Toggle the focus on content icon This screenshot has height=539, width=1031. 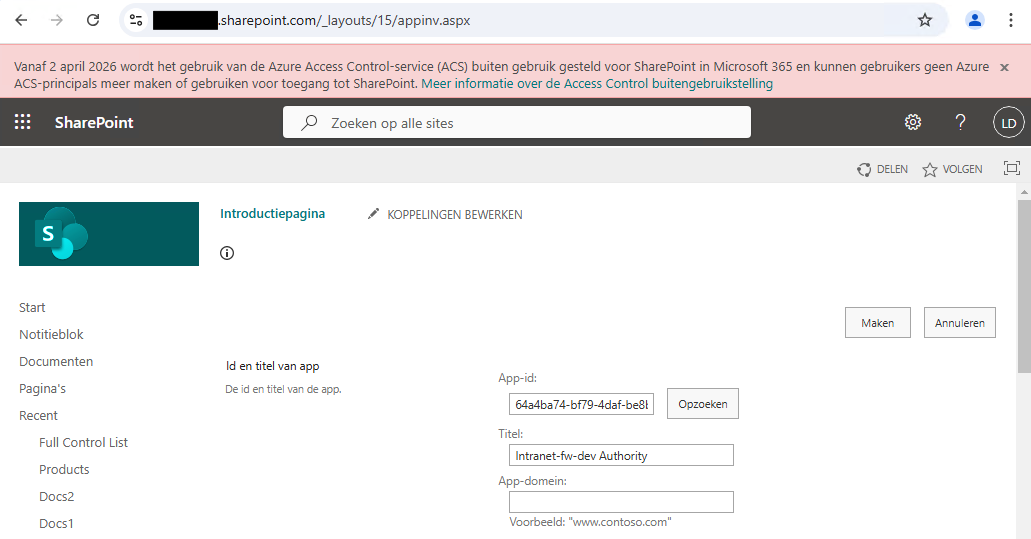click(1012, 169)
